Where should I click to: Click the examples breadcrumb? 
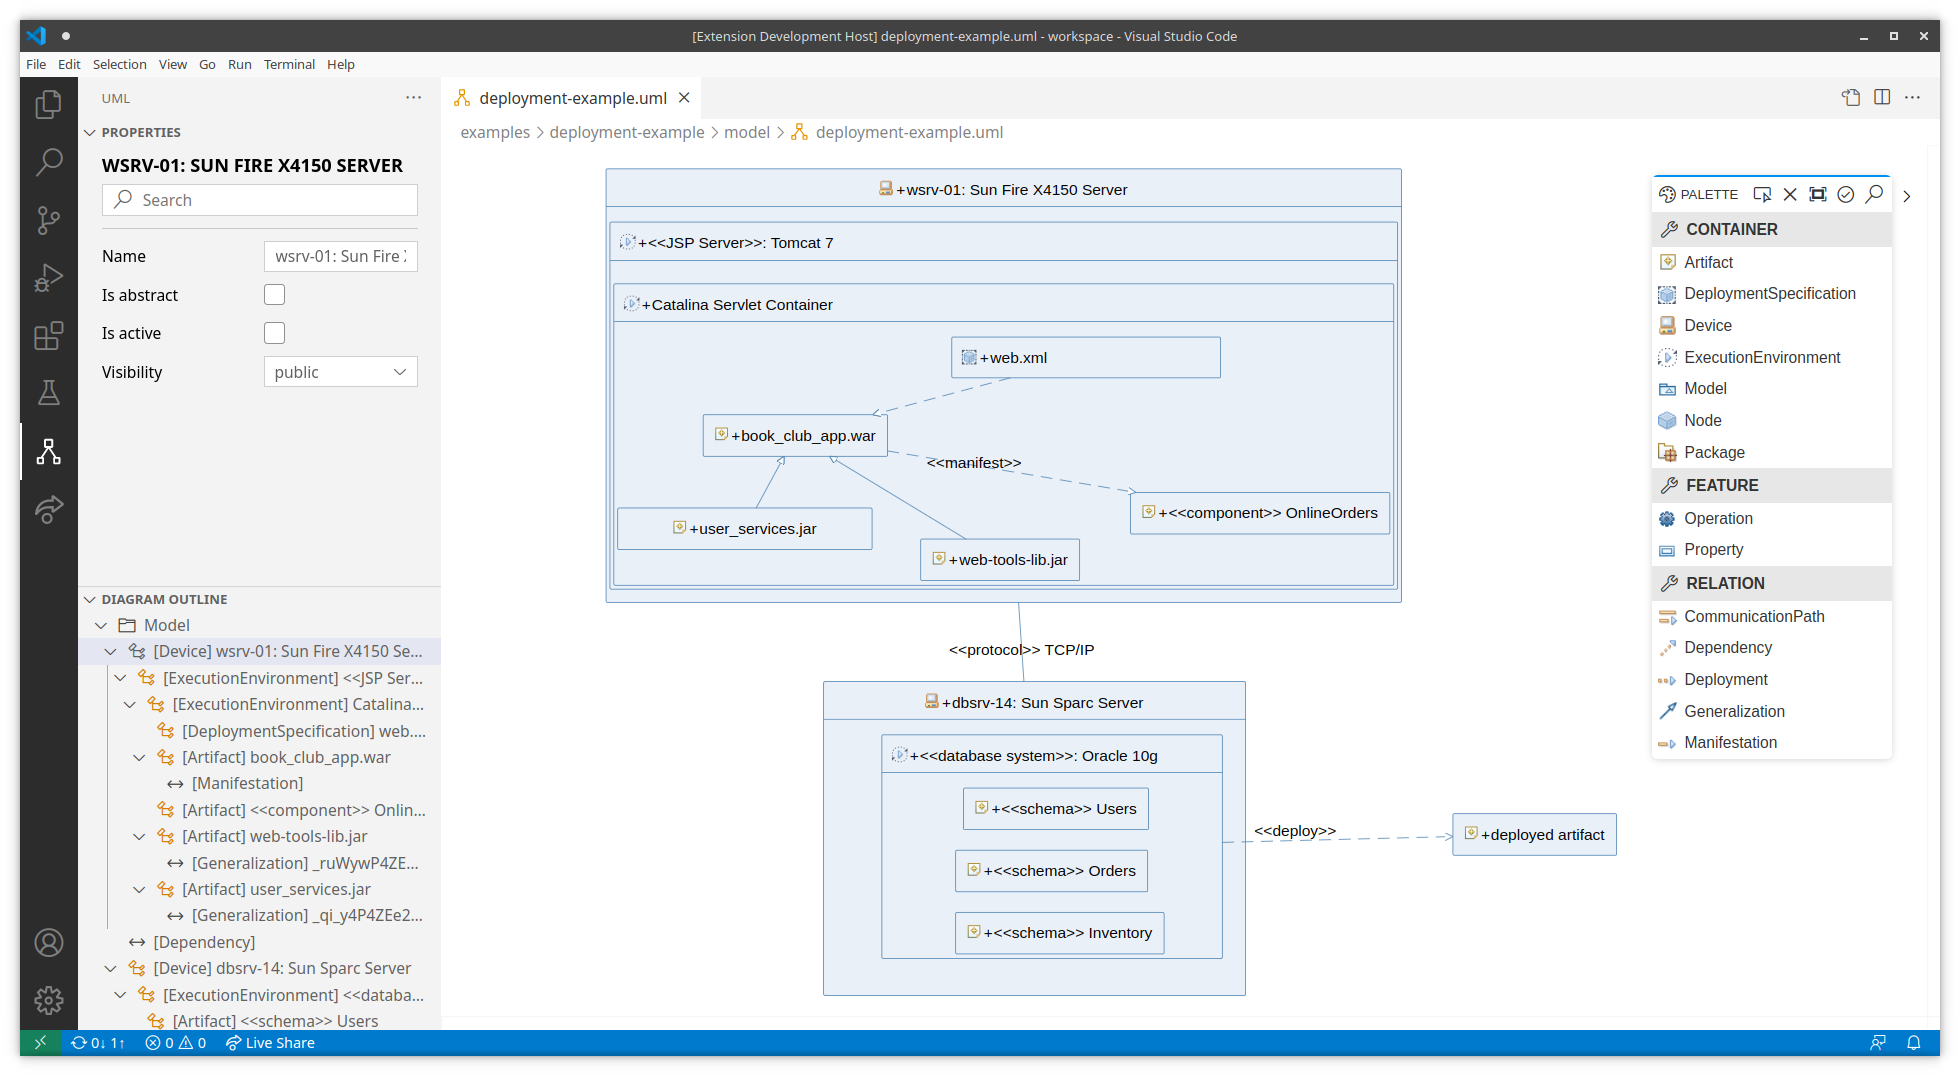pos(495,132)
